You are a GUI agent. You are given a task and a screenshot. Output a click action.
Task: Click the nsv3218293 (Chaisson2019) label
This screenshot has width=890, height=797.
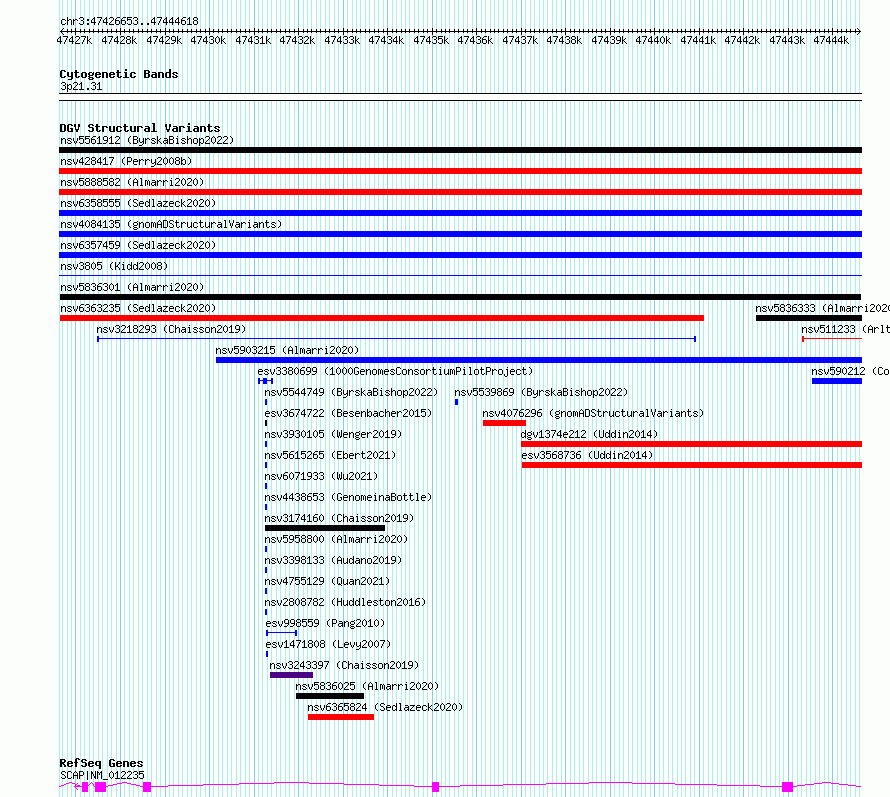point(171,329)
